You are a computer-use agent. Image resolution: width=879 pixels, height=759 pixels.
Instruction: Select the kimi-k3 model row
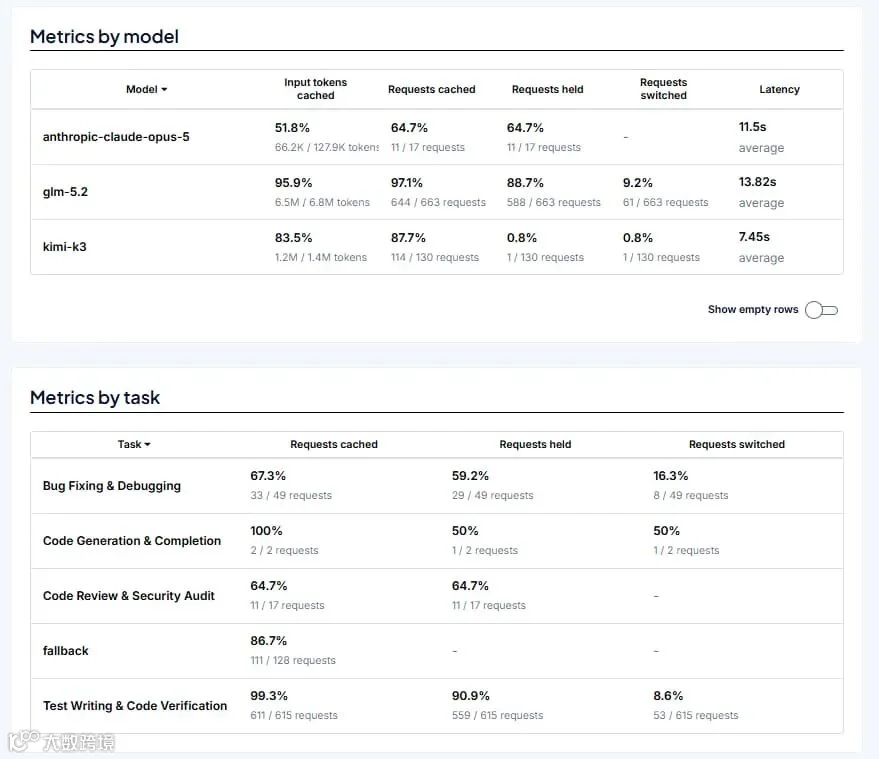(x=437, y=247)
